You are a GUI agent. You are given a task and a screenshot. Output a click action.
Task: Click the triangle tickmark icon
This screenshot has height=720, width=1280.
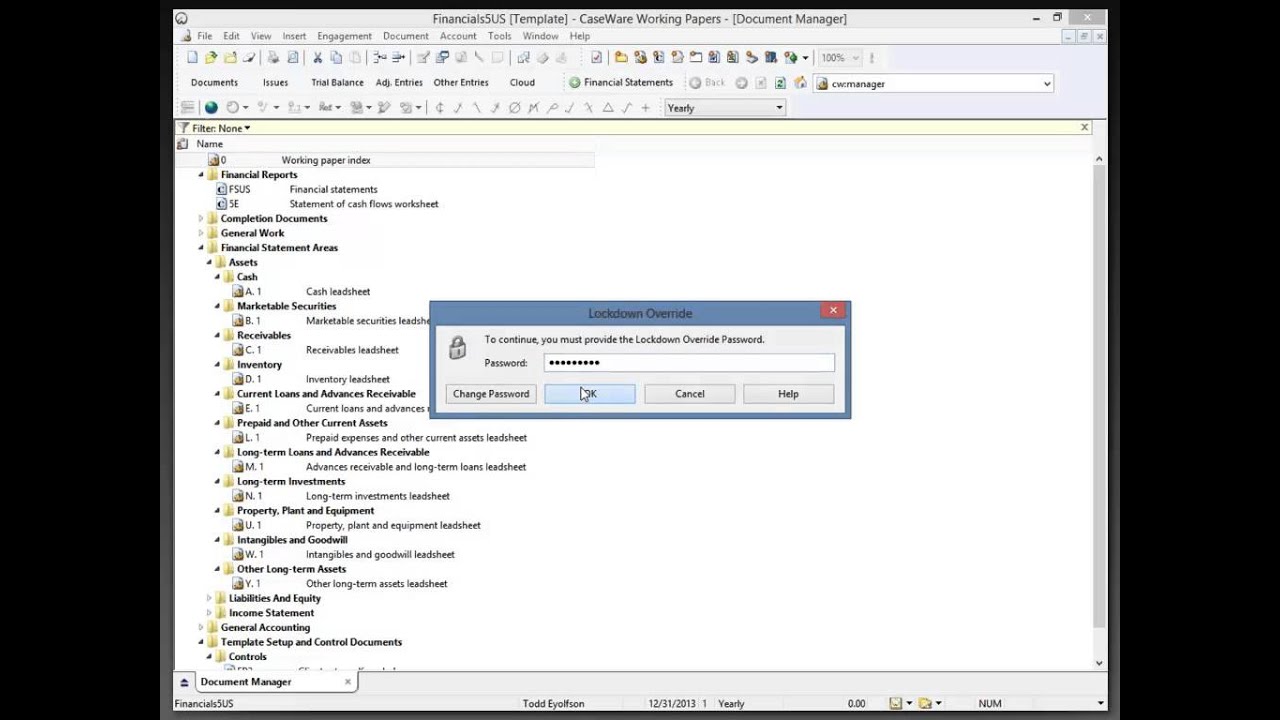coord(607,108)
